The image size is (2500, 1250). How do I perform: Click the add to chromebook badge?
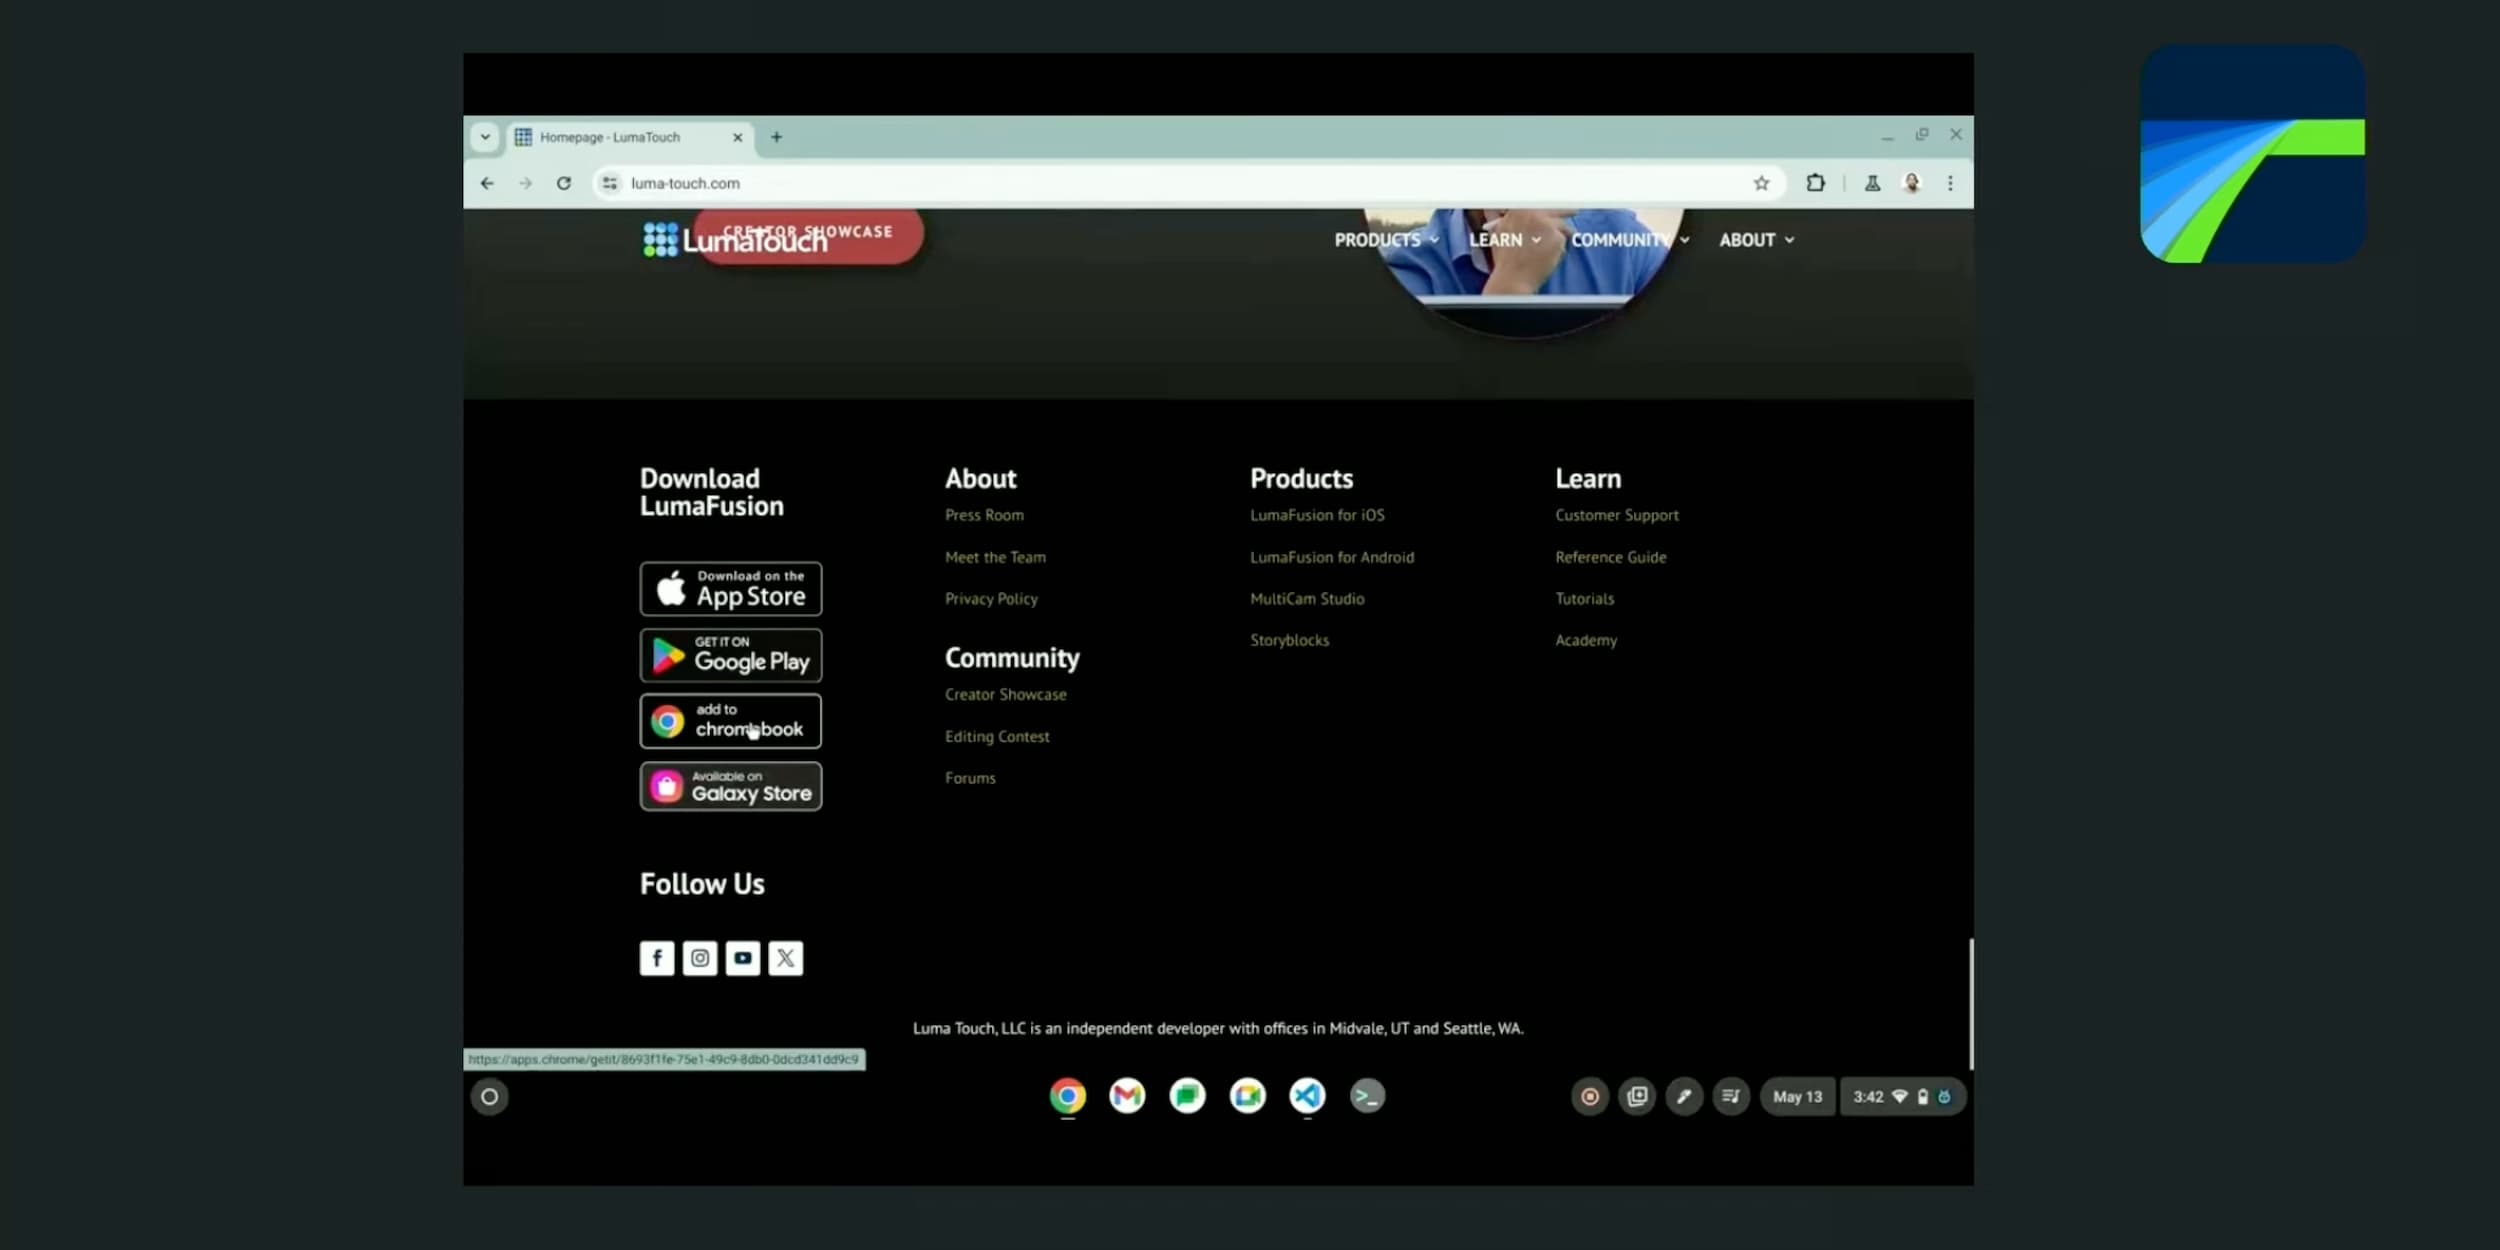pyautogui.click(x=731, y=721)
